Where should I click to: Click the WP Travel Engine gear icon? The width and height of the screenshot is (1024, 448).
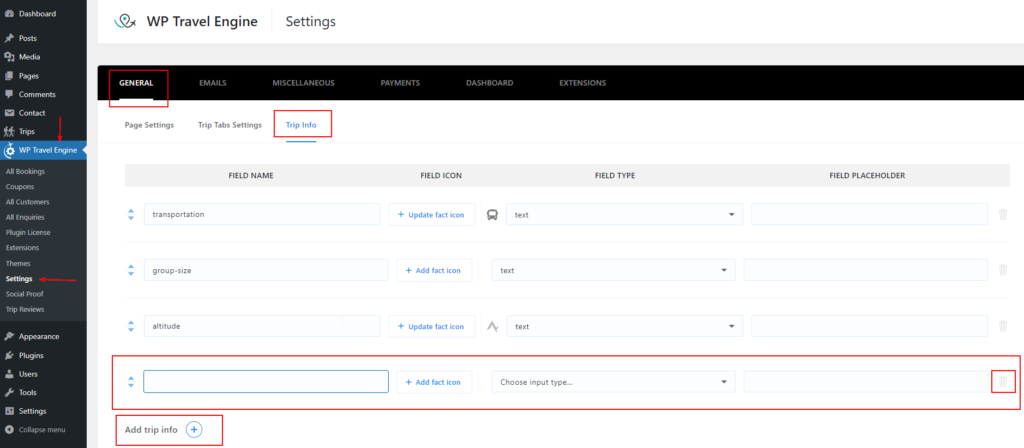tap(9, 151)
